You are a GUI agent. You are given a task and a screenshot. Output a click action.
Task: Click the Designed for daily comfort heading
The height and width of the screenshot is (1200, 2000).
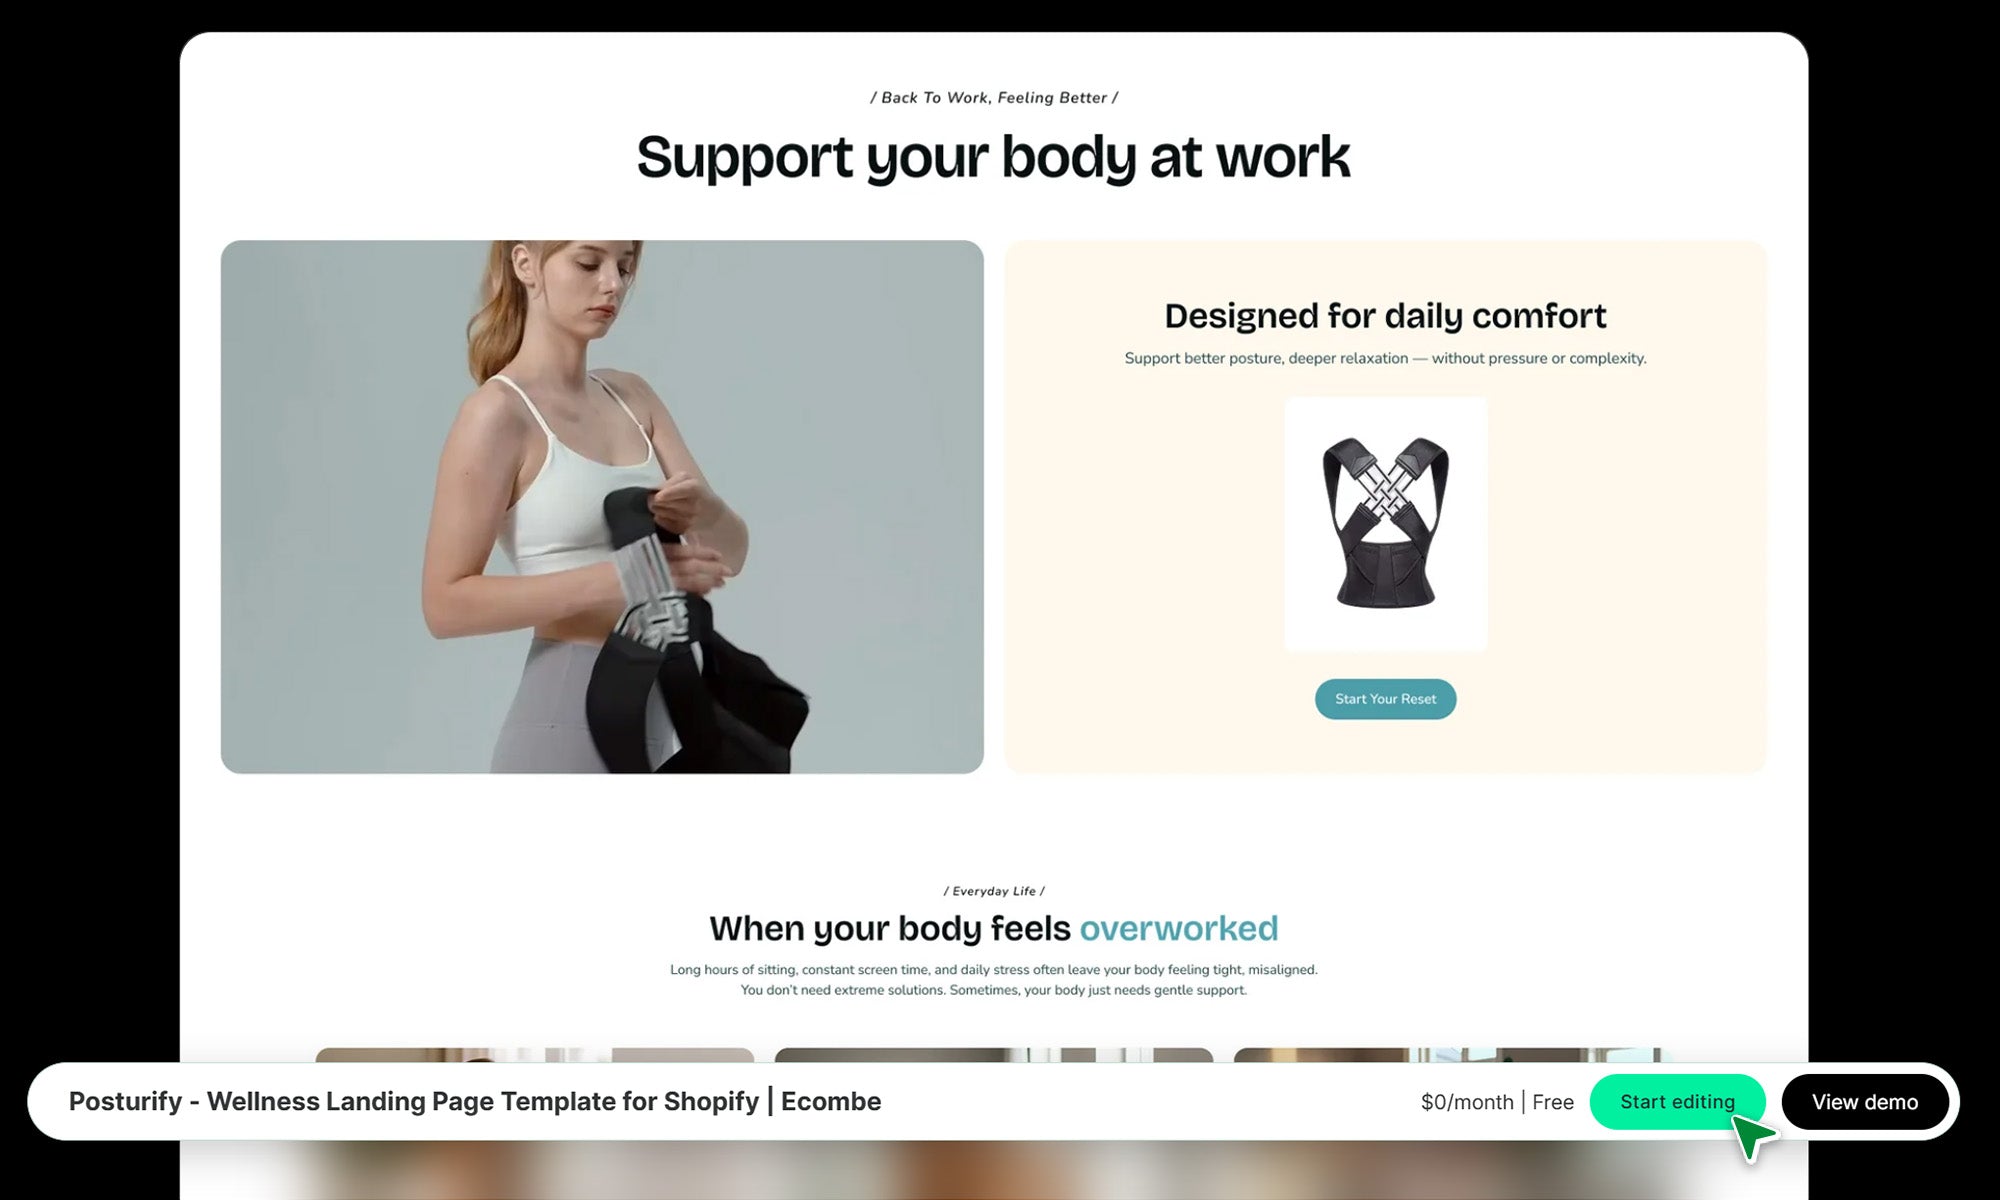click(1385, 316)
